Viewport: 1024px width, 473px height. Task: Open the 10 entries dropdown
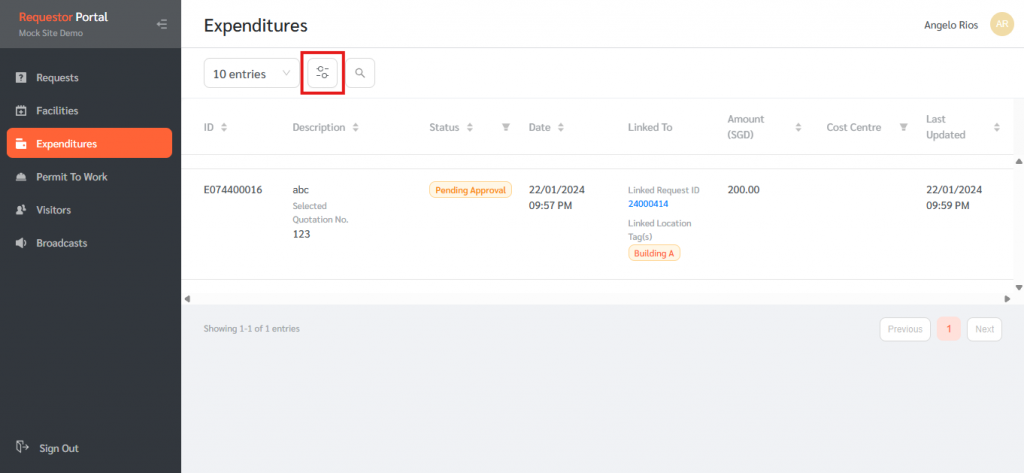pyautogui.click(x=250, y=73)
